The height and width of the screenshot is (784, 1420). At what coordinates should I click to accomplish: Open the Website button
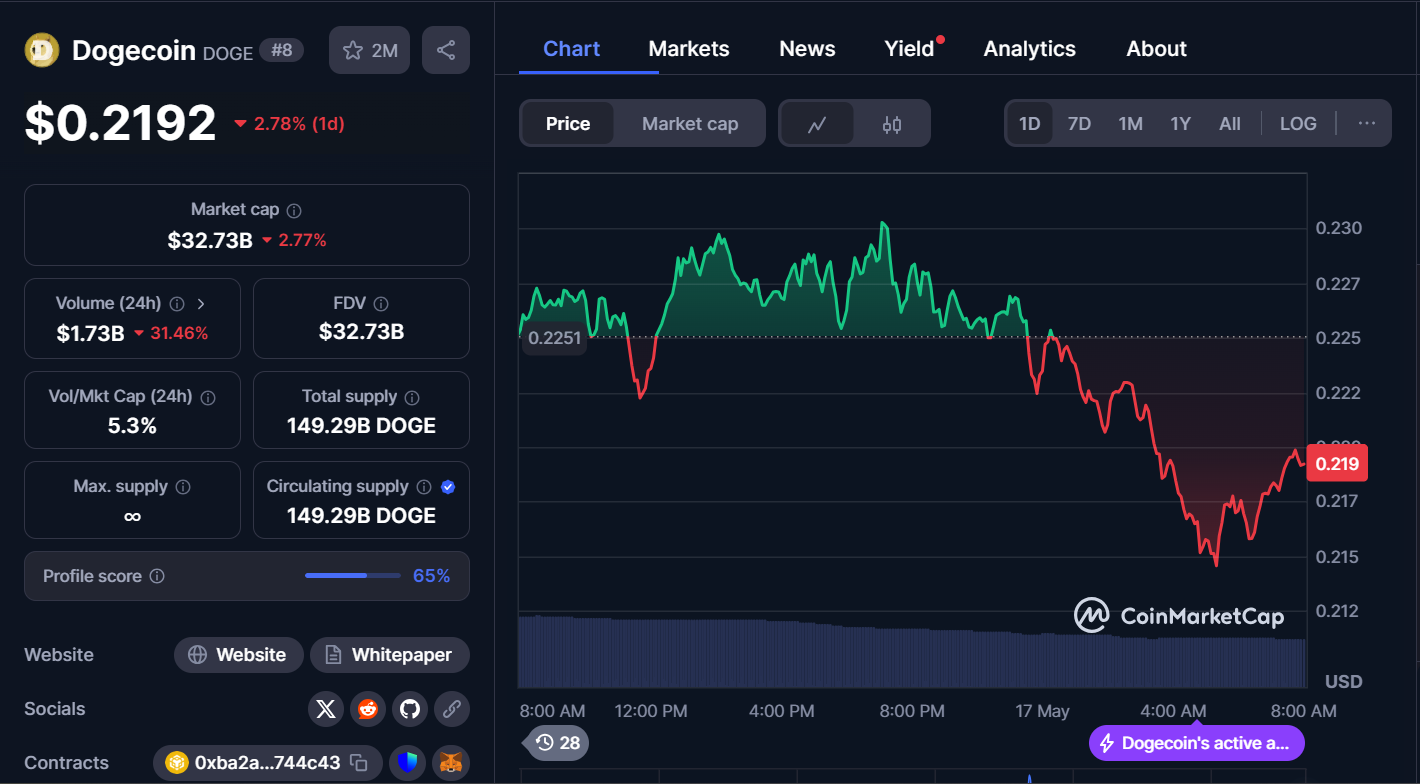click(x=239, y=655)
